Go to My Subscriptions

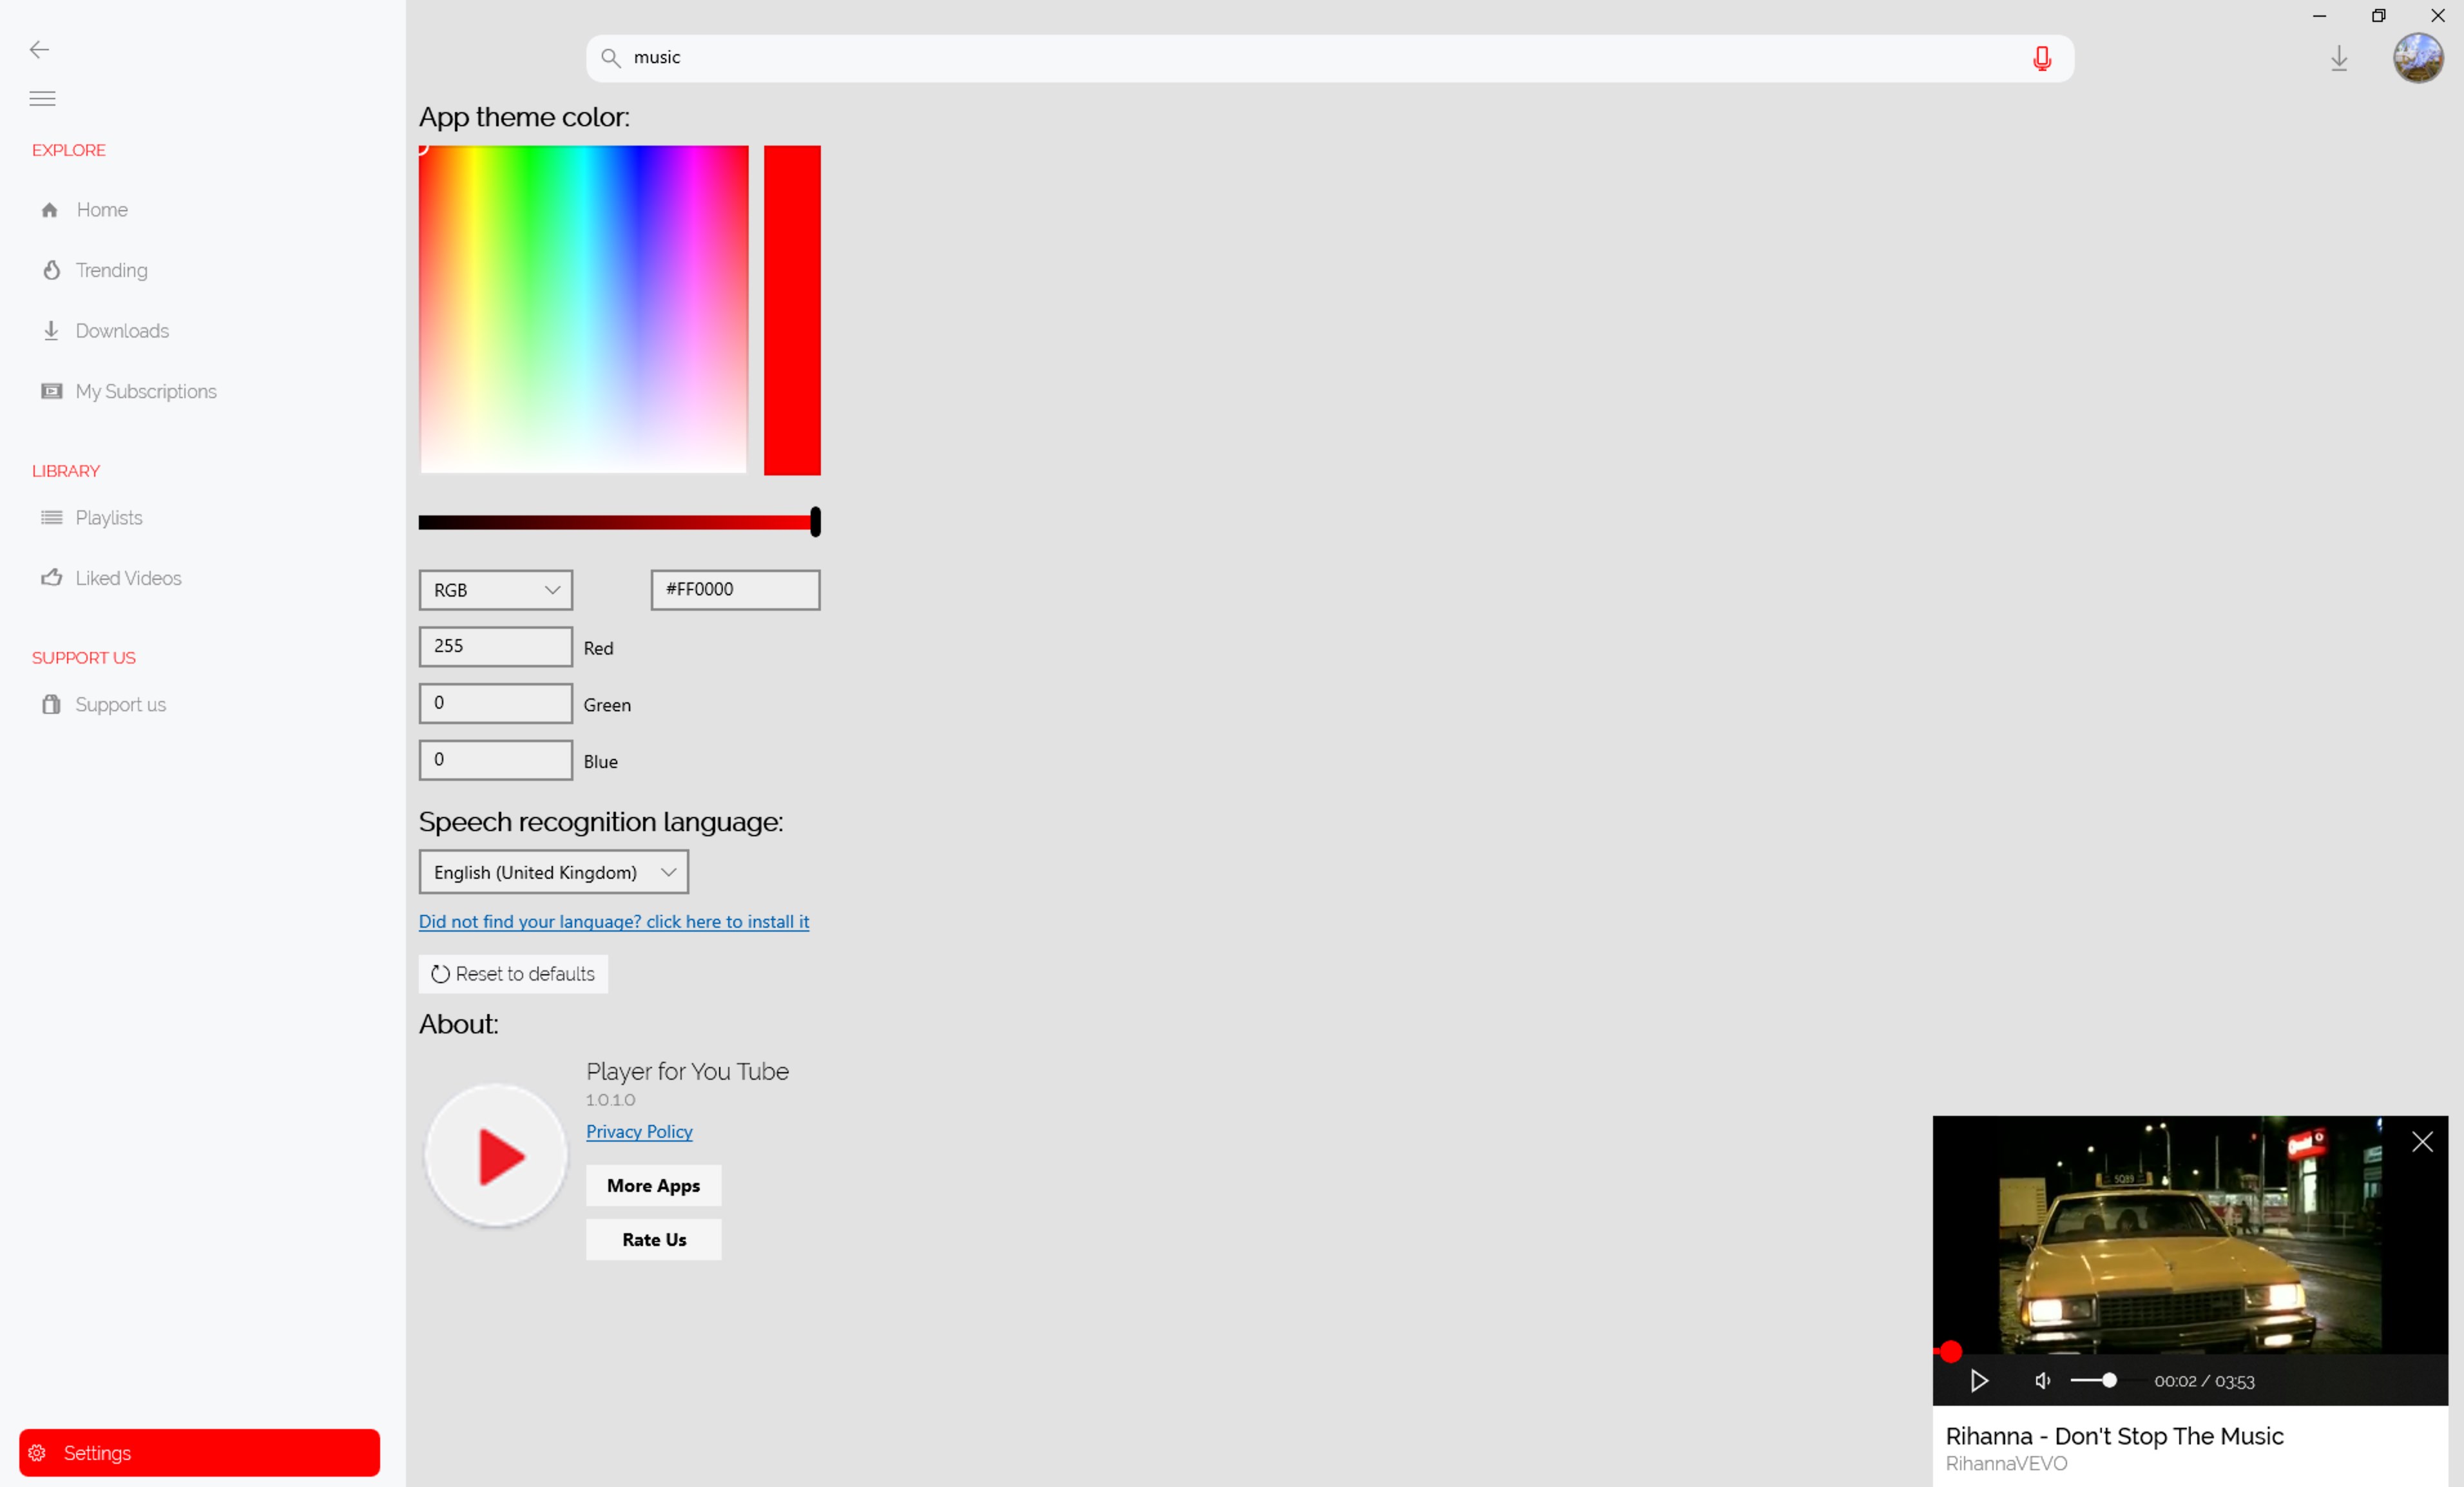pos(145,391)
